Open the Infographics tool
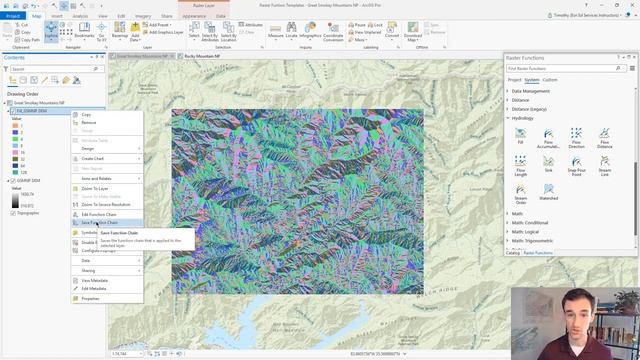Viewport: 640px width, 360px height. pyautogui.click(x=310, y=31)
